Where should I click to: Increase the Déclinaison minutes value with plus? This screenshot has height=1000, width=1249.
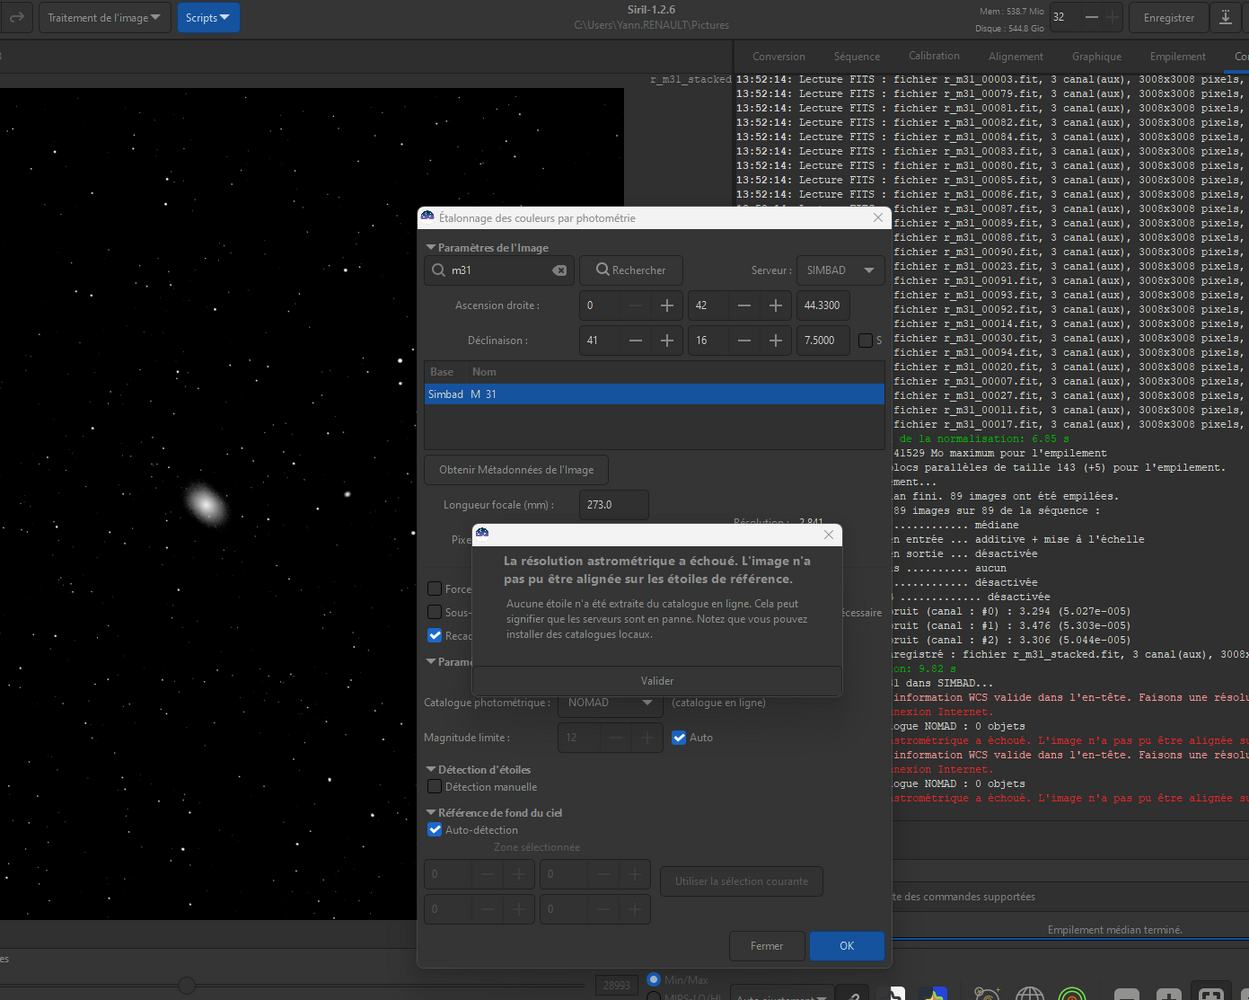point(775,340)
